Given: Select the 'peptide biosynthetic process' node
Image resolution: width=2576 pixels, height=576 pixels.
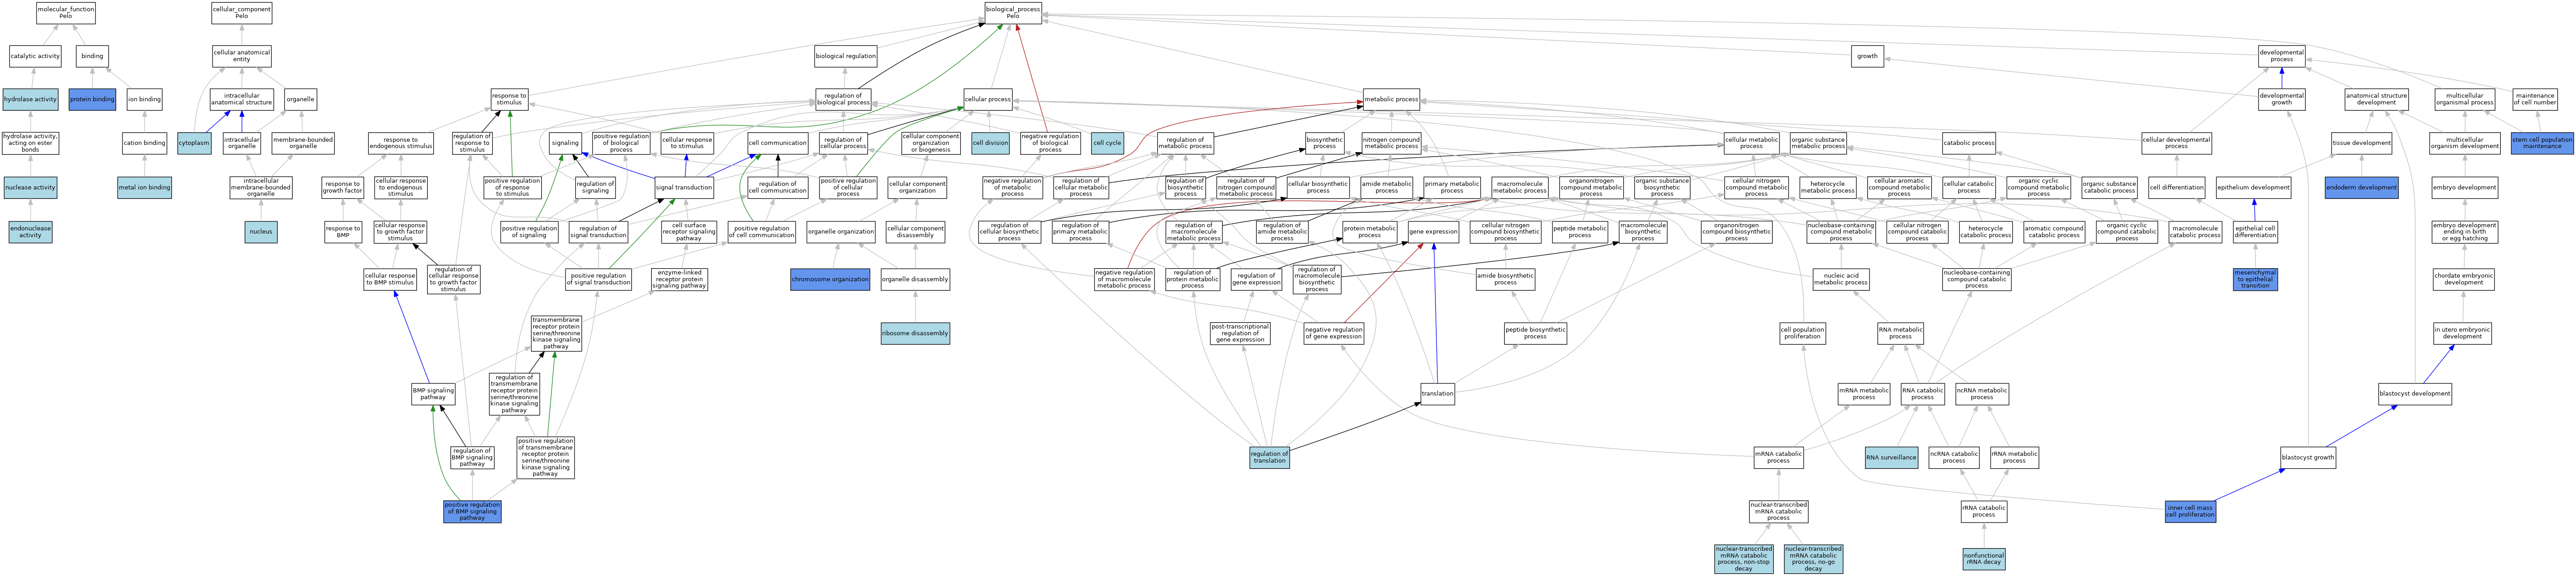Looking at the screenshot, I should click(x=1535, y=333).
